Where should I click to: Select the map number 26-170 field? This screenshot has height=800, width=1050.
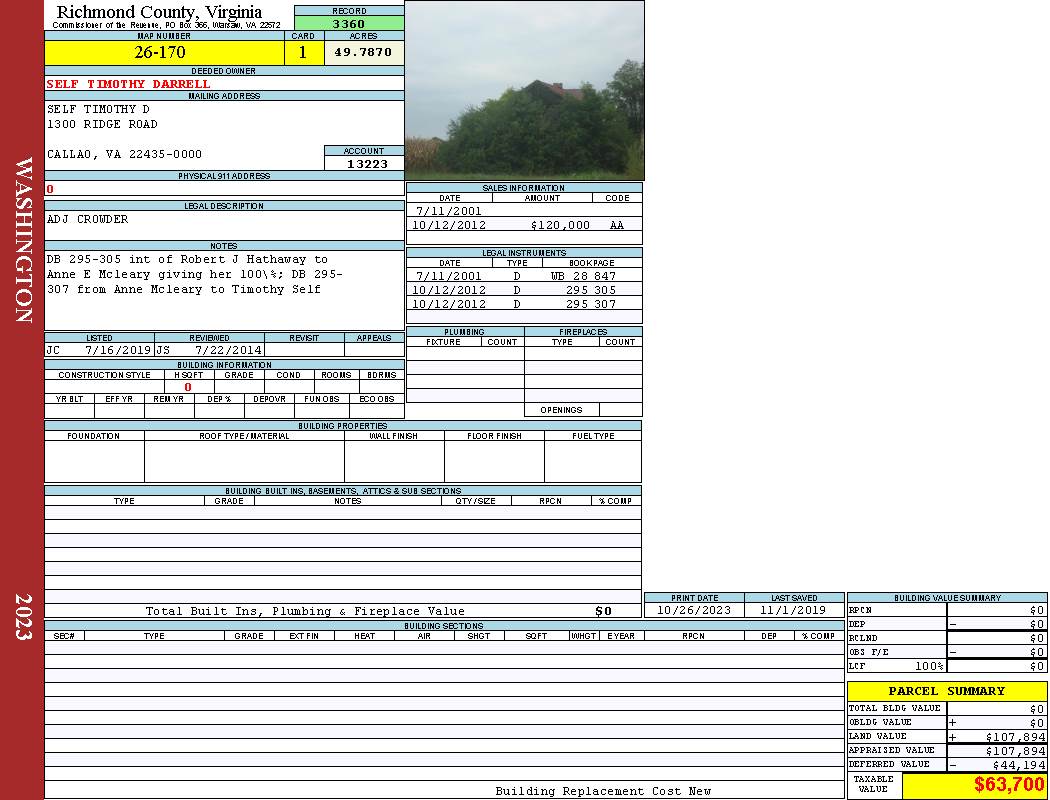[160, 52]
